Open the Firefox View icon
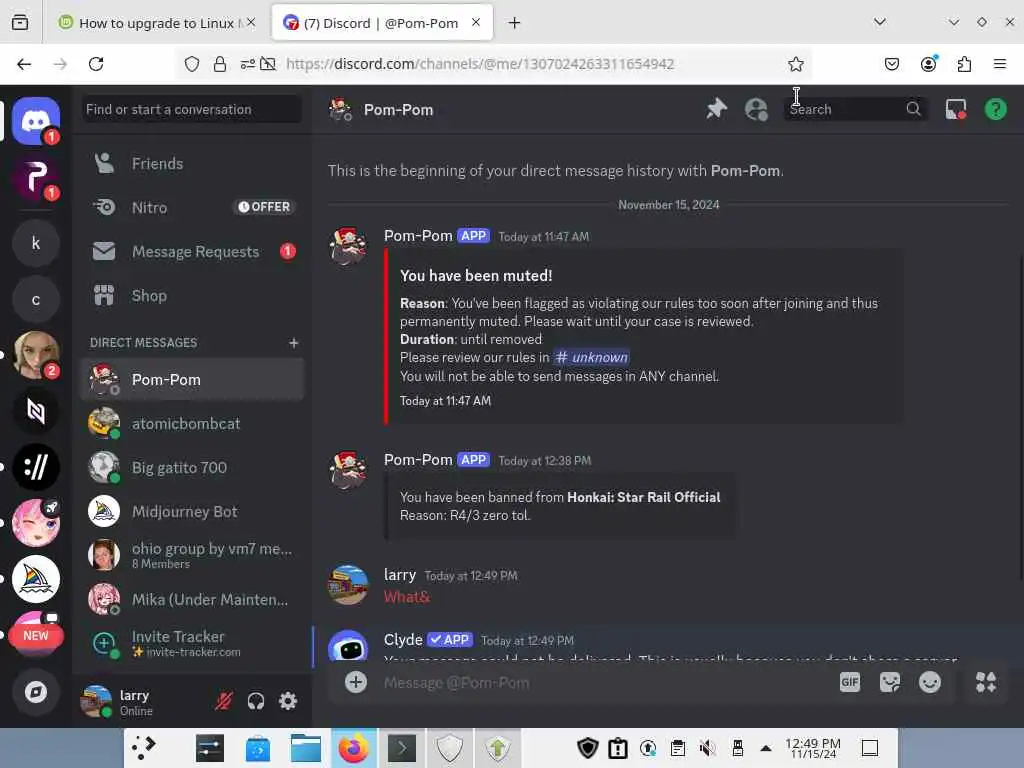The image size is (1024, 768). point(20,23)
